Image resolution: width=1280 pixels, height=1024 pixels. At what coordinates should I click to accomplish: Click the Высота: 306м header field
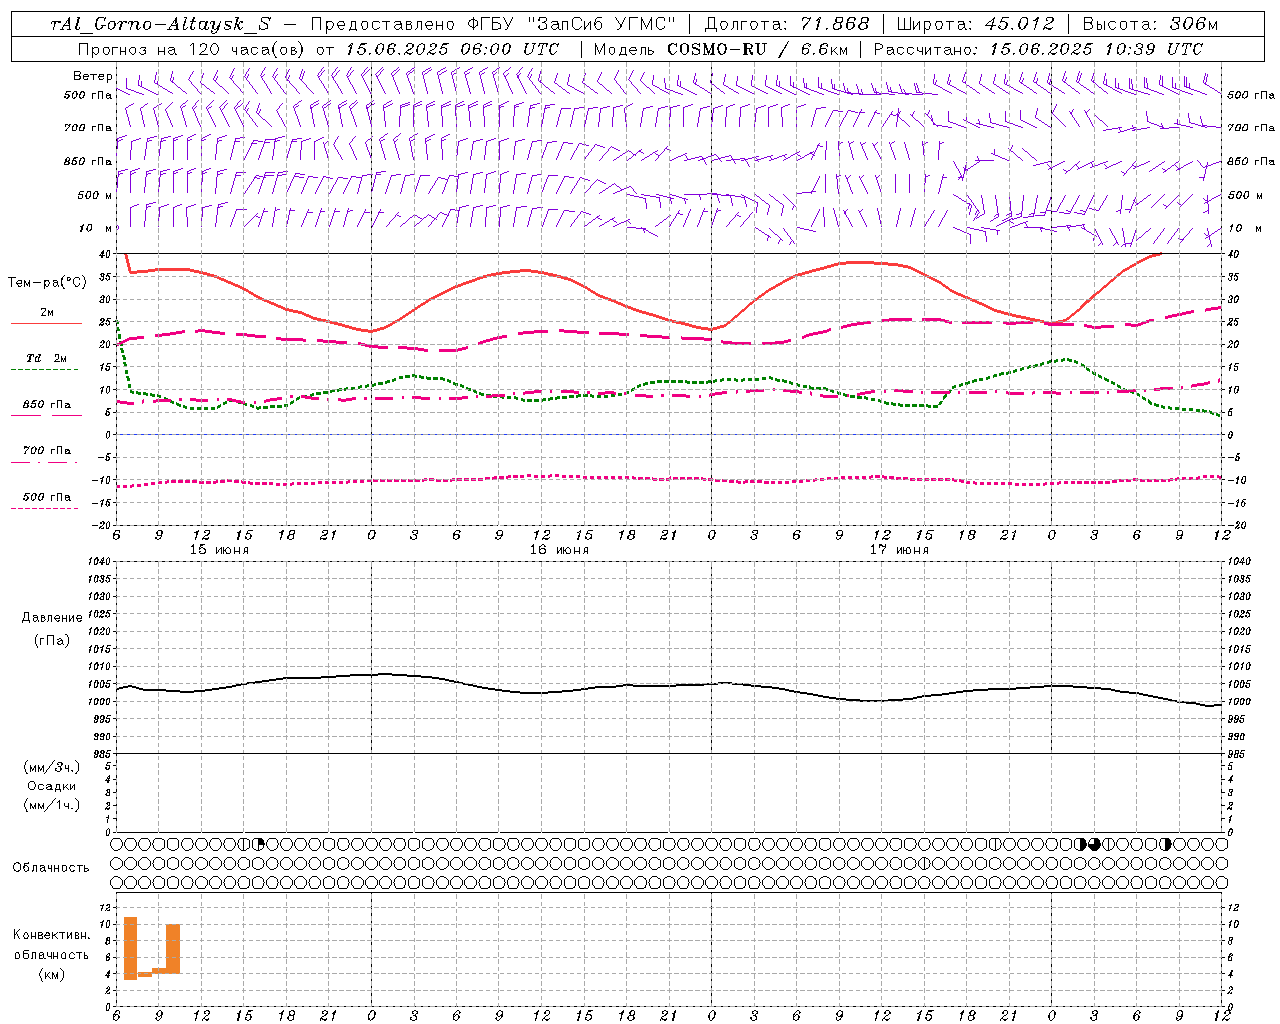click(x=1150, y=24)
